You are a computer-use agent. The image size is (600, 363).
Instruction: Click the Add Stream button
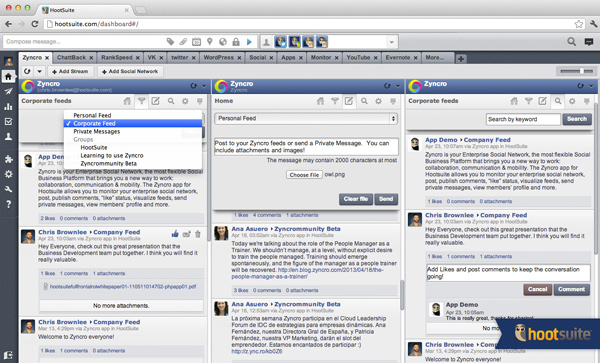[70, 72]
